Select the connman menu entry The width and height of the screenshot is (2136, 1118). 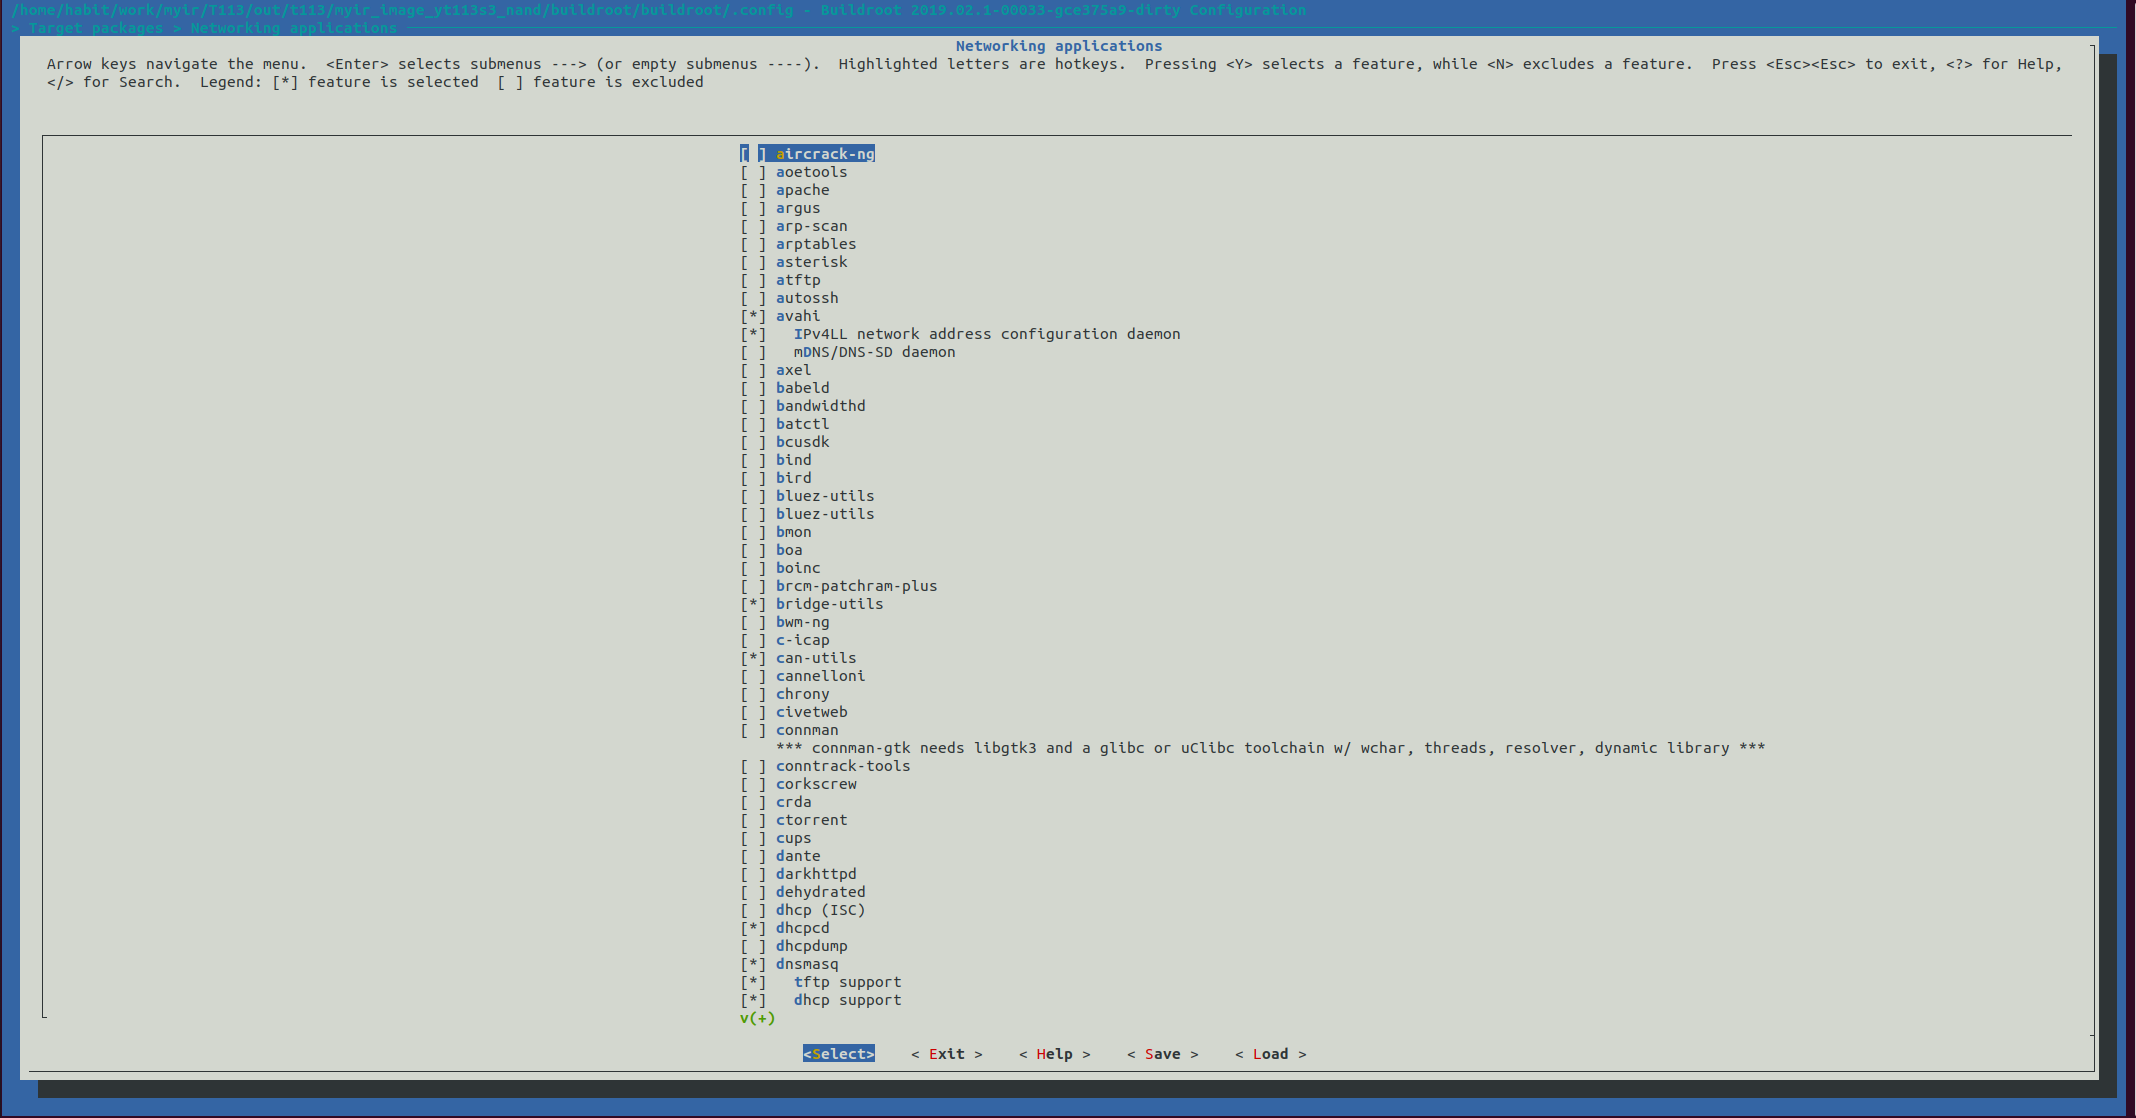pos(807,730)
